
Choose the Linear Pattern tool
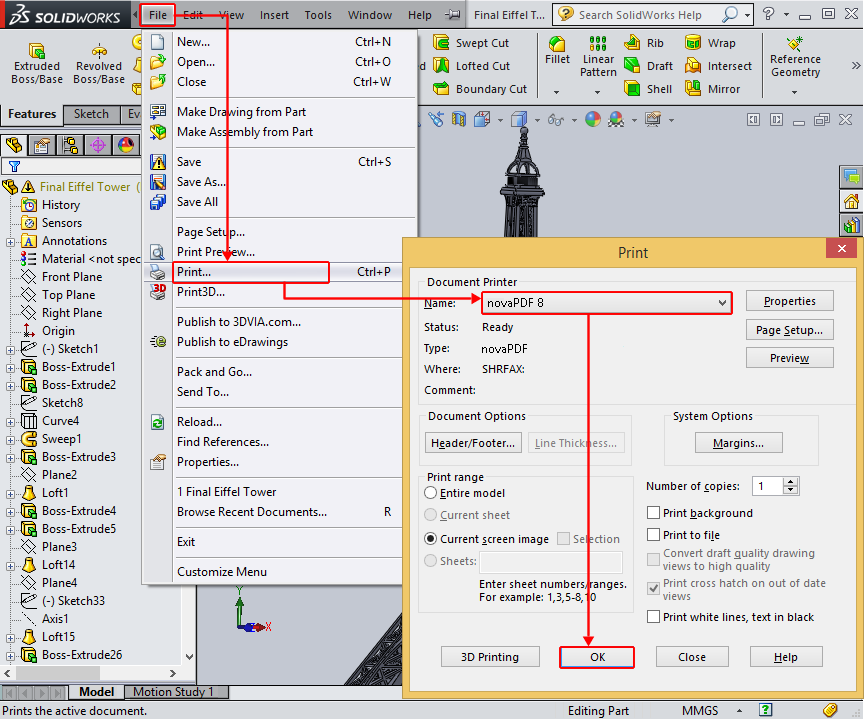tap(598, 57)
